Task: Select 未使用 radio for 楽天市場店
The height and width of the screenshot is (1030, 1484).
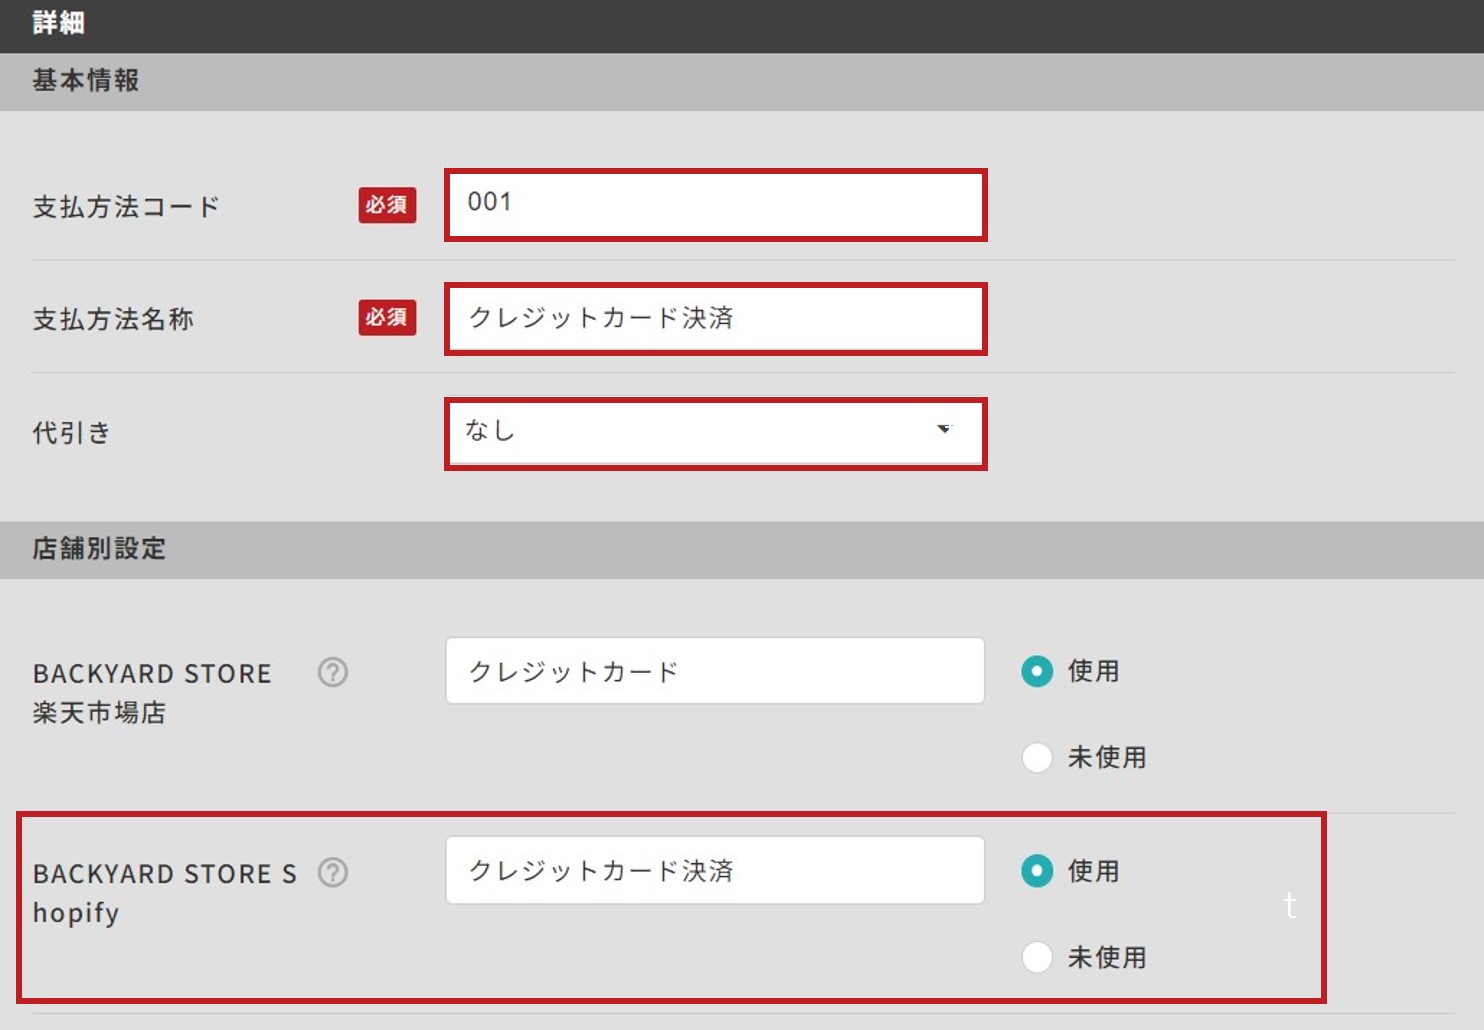Action: (1037, 757)
